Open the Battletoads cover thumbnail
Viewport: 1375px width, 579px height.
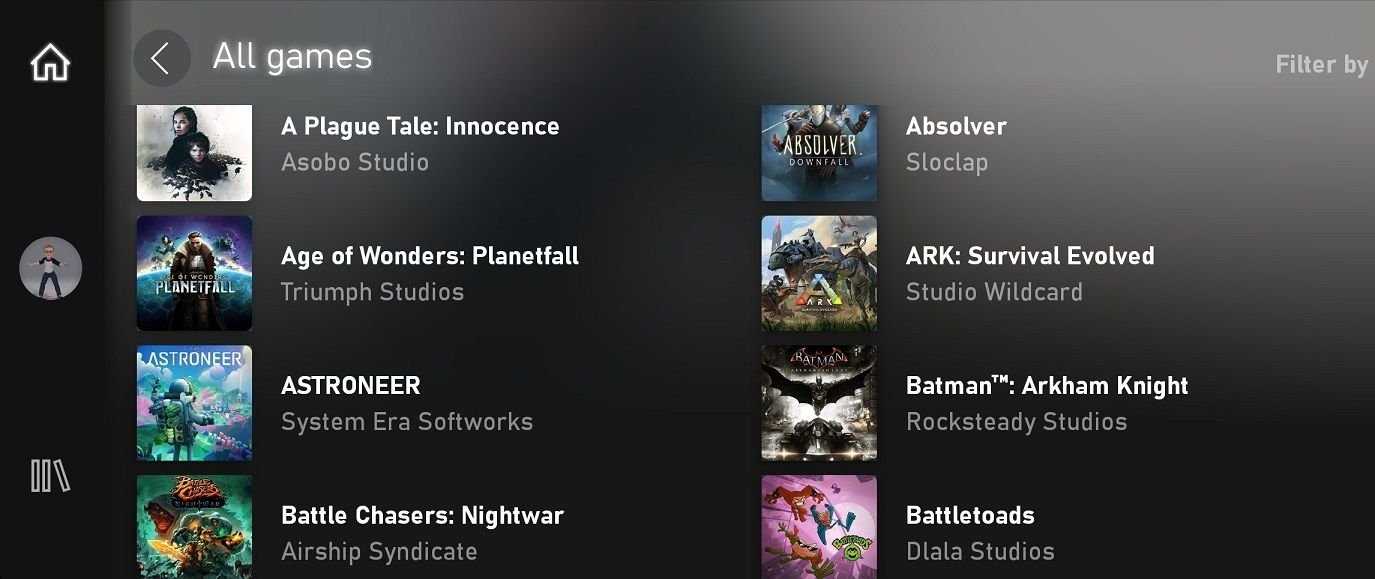(819, 527)
